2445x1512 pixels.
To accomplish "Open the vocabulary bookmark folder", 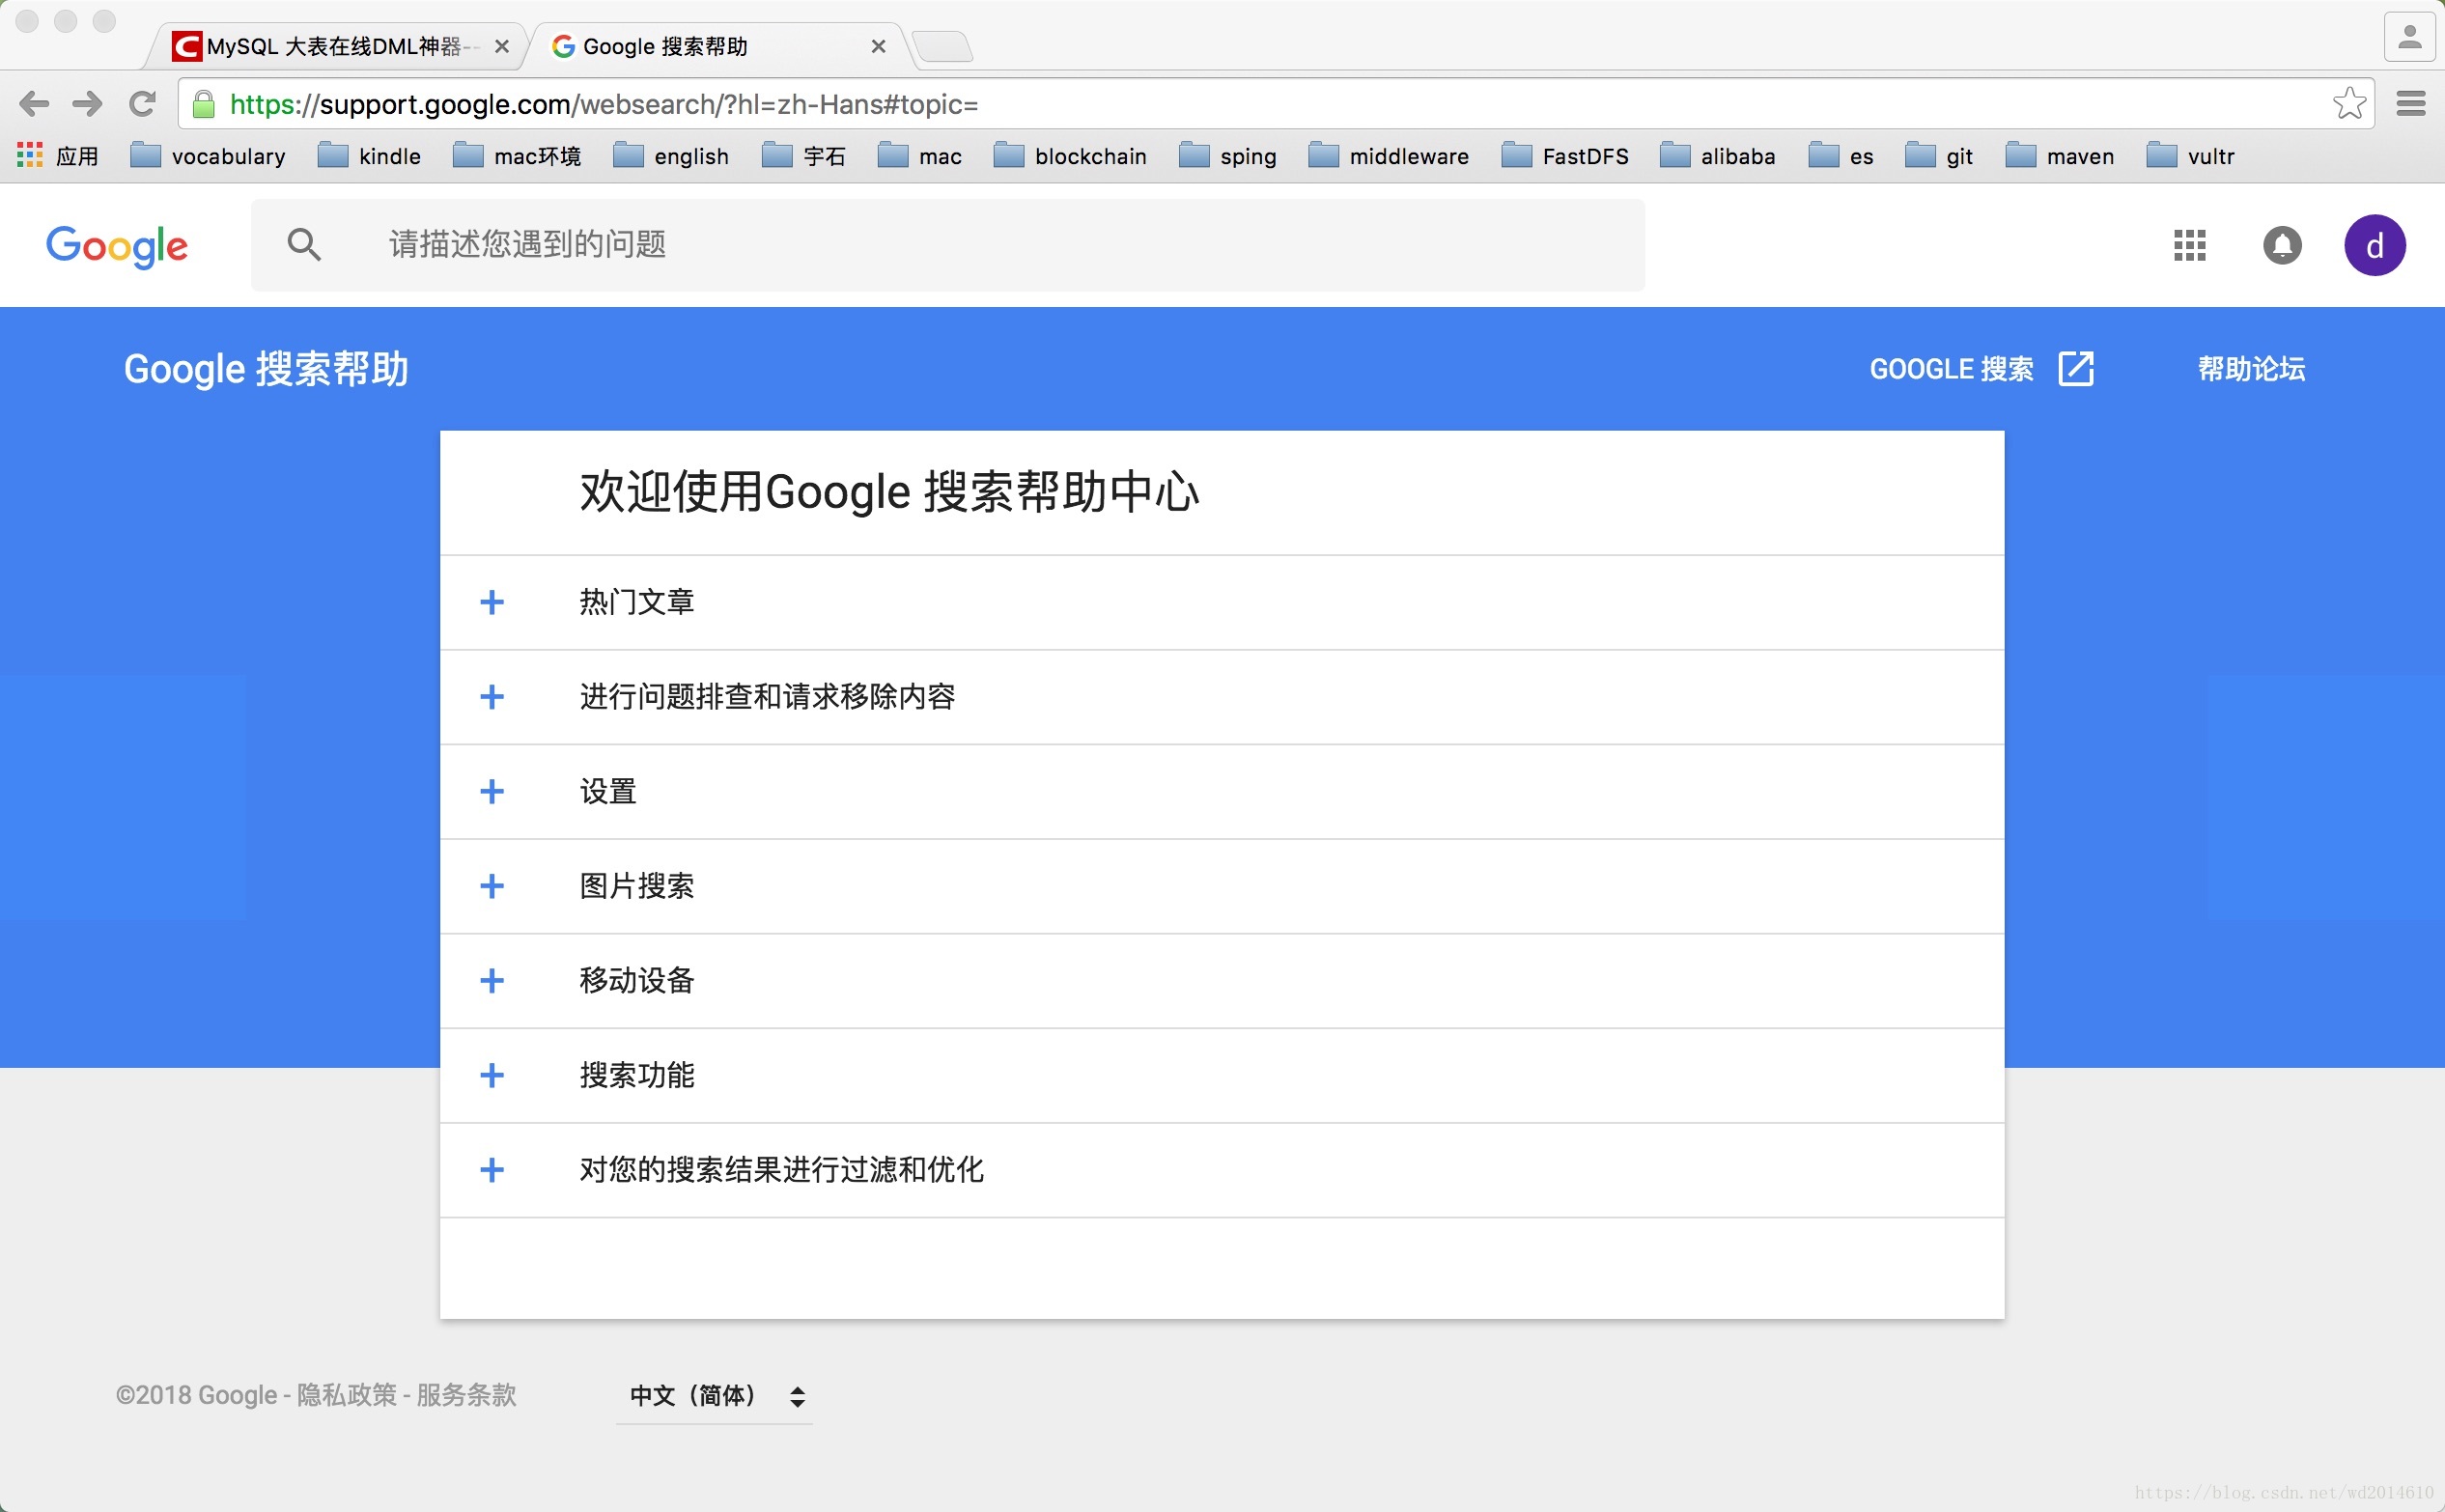I will (208, 155).
